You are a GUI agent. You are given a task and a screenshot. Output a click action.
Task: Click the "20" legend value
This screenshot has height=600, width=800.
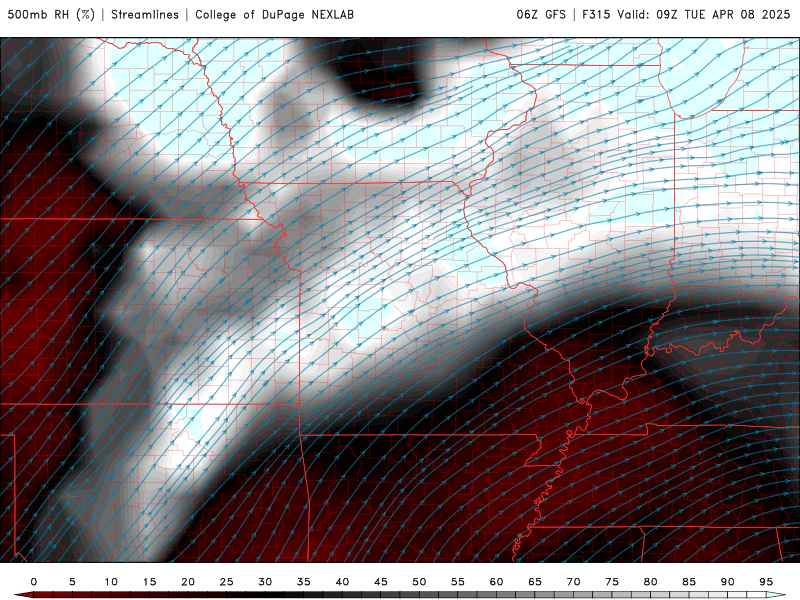[188, 582]
